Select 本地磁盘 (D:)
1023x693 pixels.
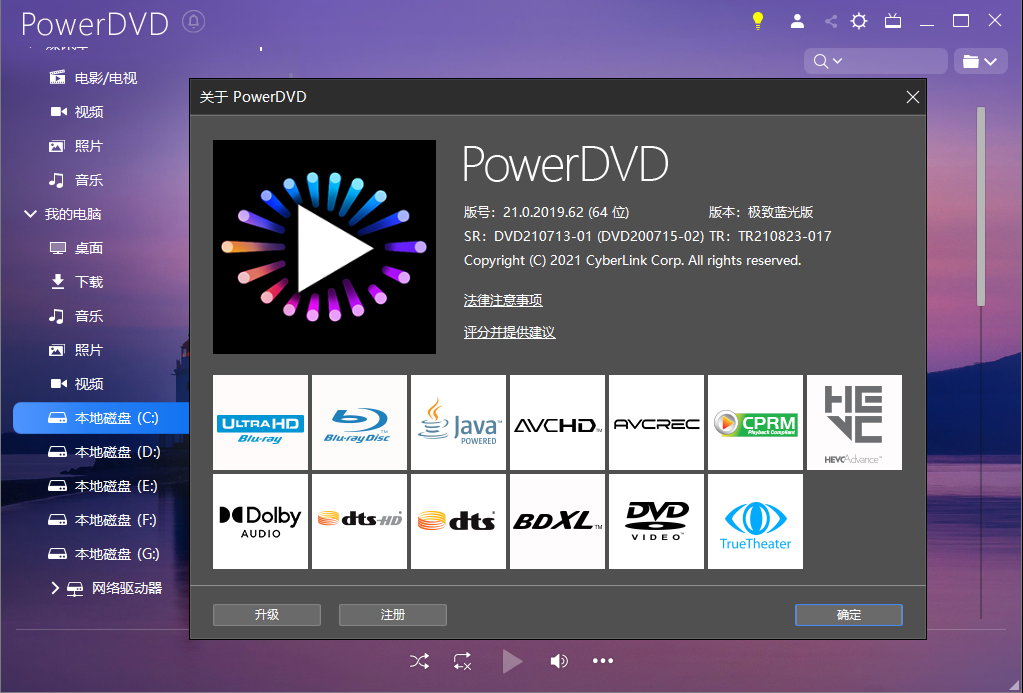pos(102,452)
